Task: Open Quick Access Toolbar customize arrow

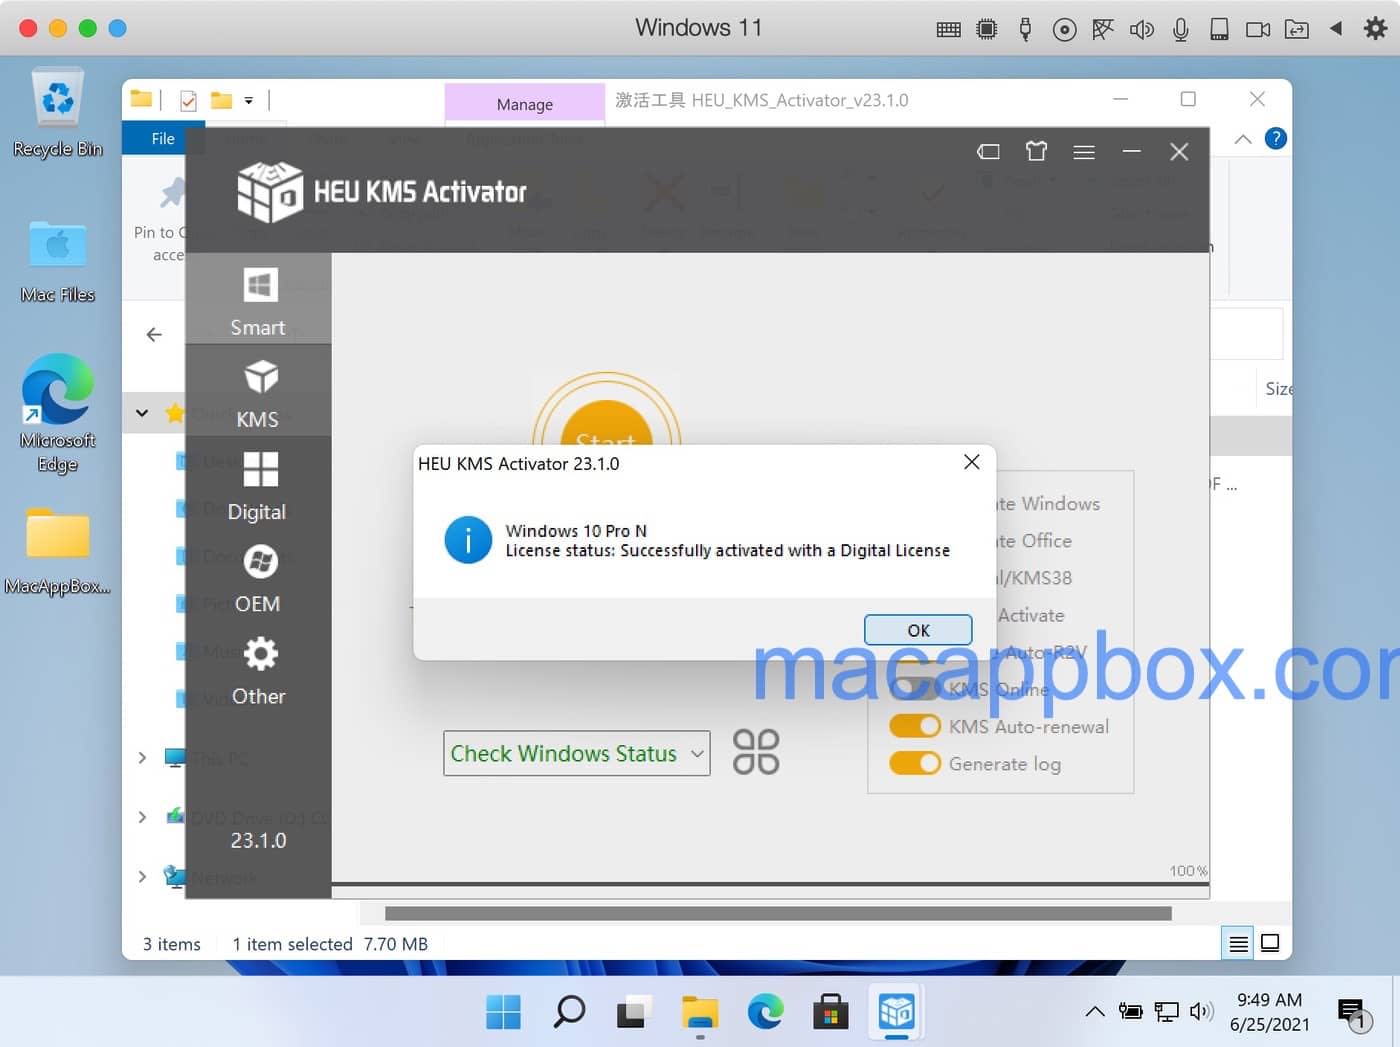Action: point(249,100)
